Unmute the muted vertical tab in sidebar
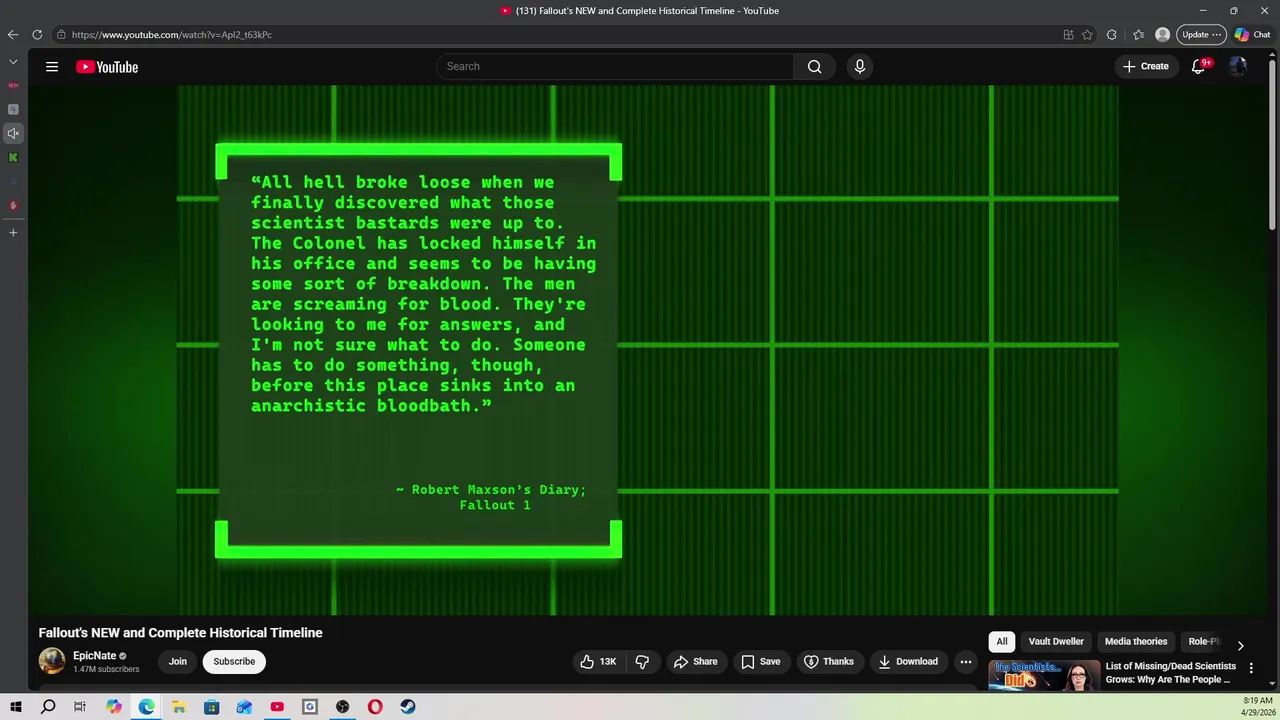The image size is (1280, 720). (x=13, y=133)
